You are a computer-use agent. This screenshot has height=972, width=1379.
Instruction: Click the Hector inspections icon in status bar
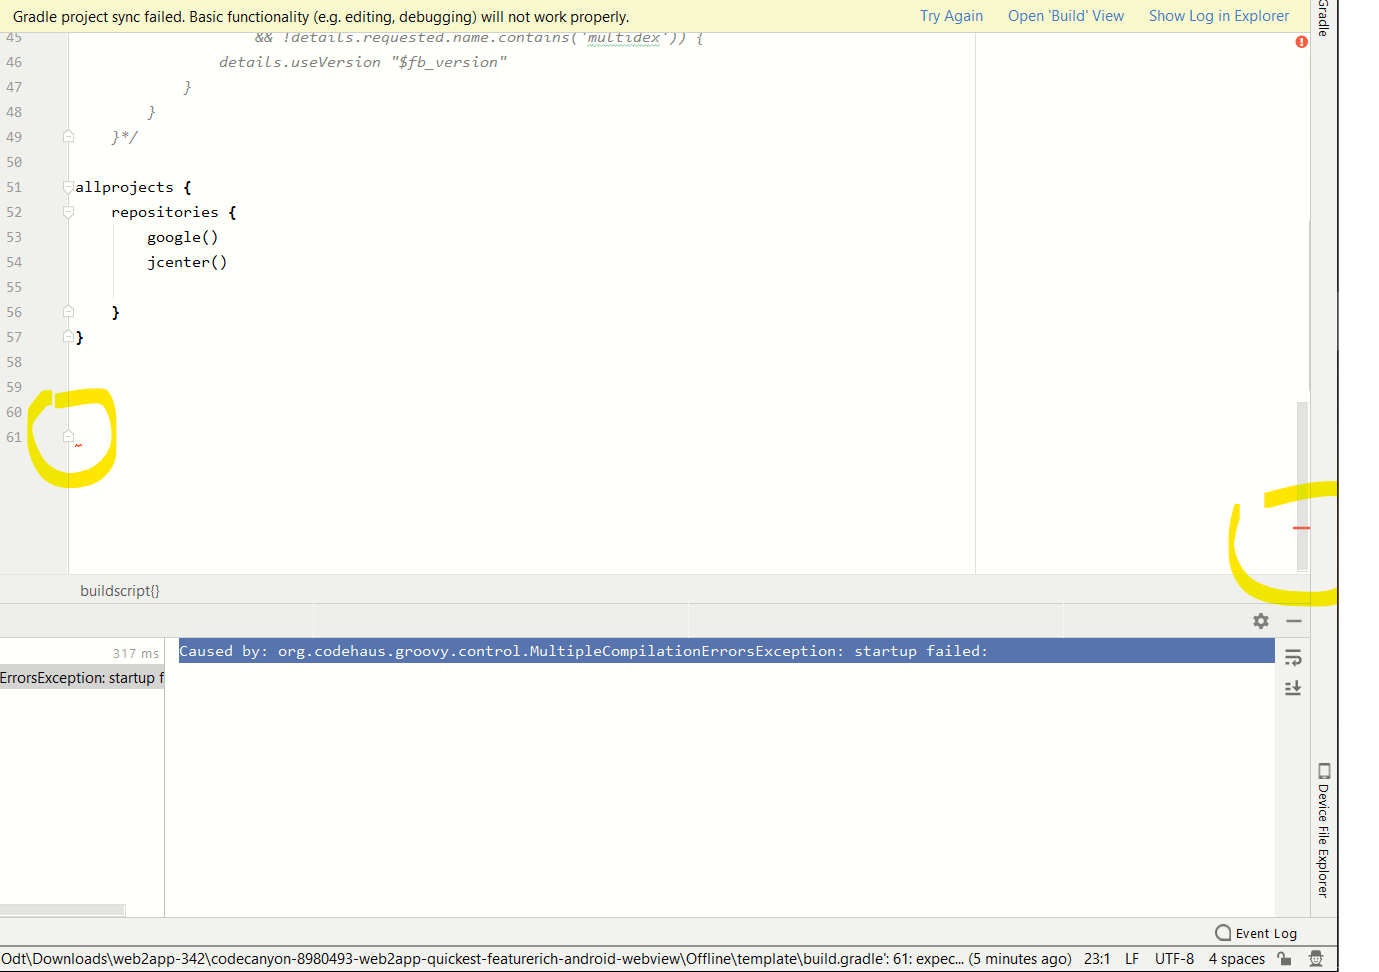[1317, 958]
